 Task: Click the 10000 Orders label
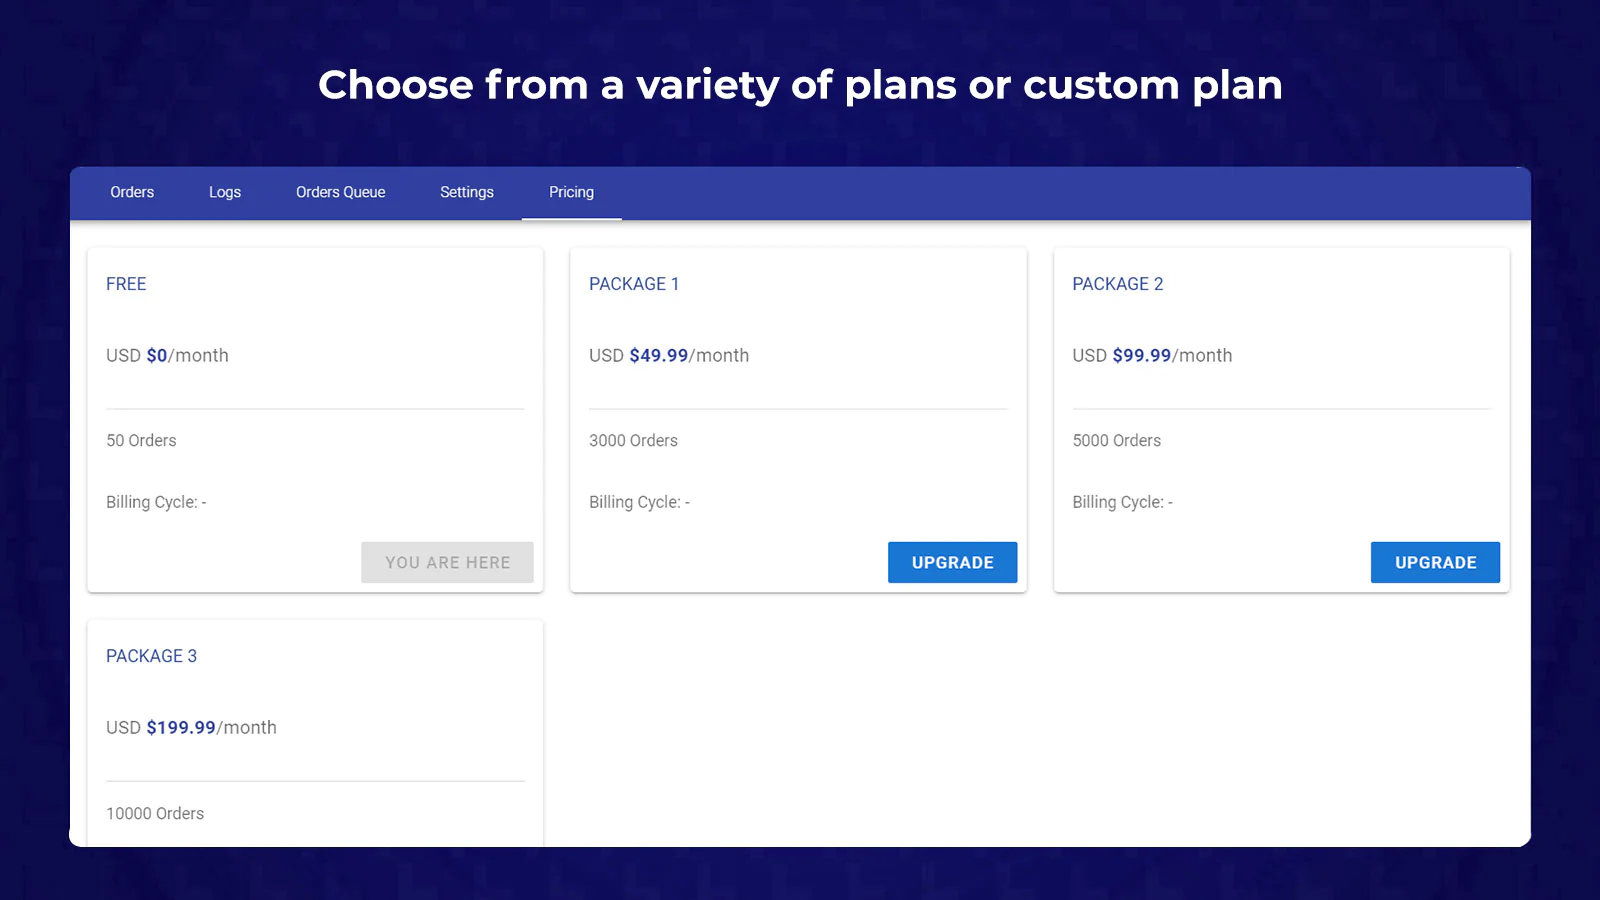[155, 814]
